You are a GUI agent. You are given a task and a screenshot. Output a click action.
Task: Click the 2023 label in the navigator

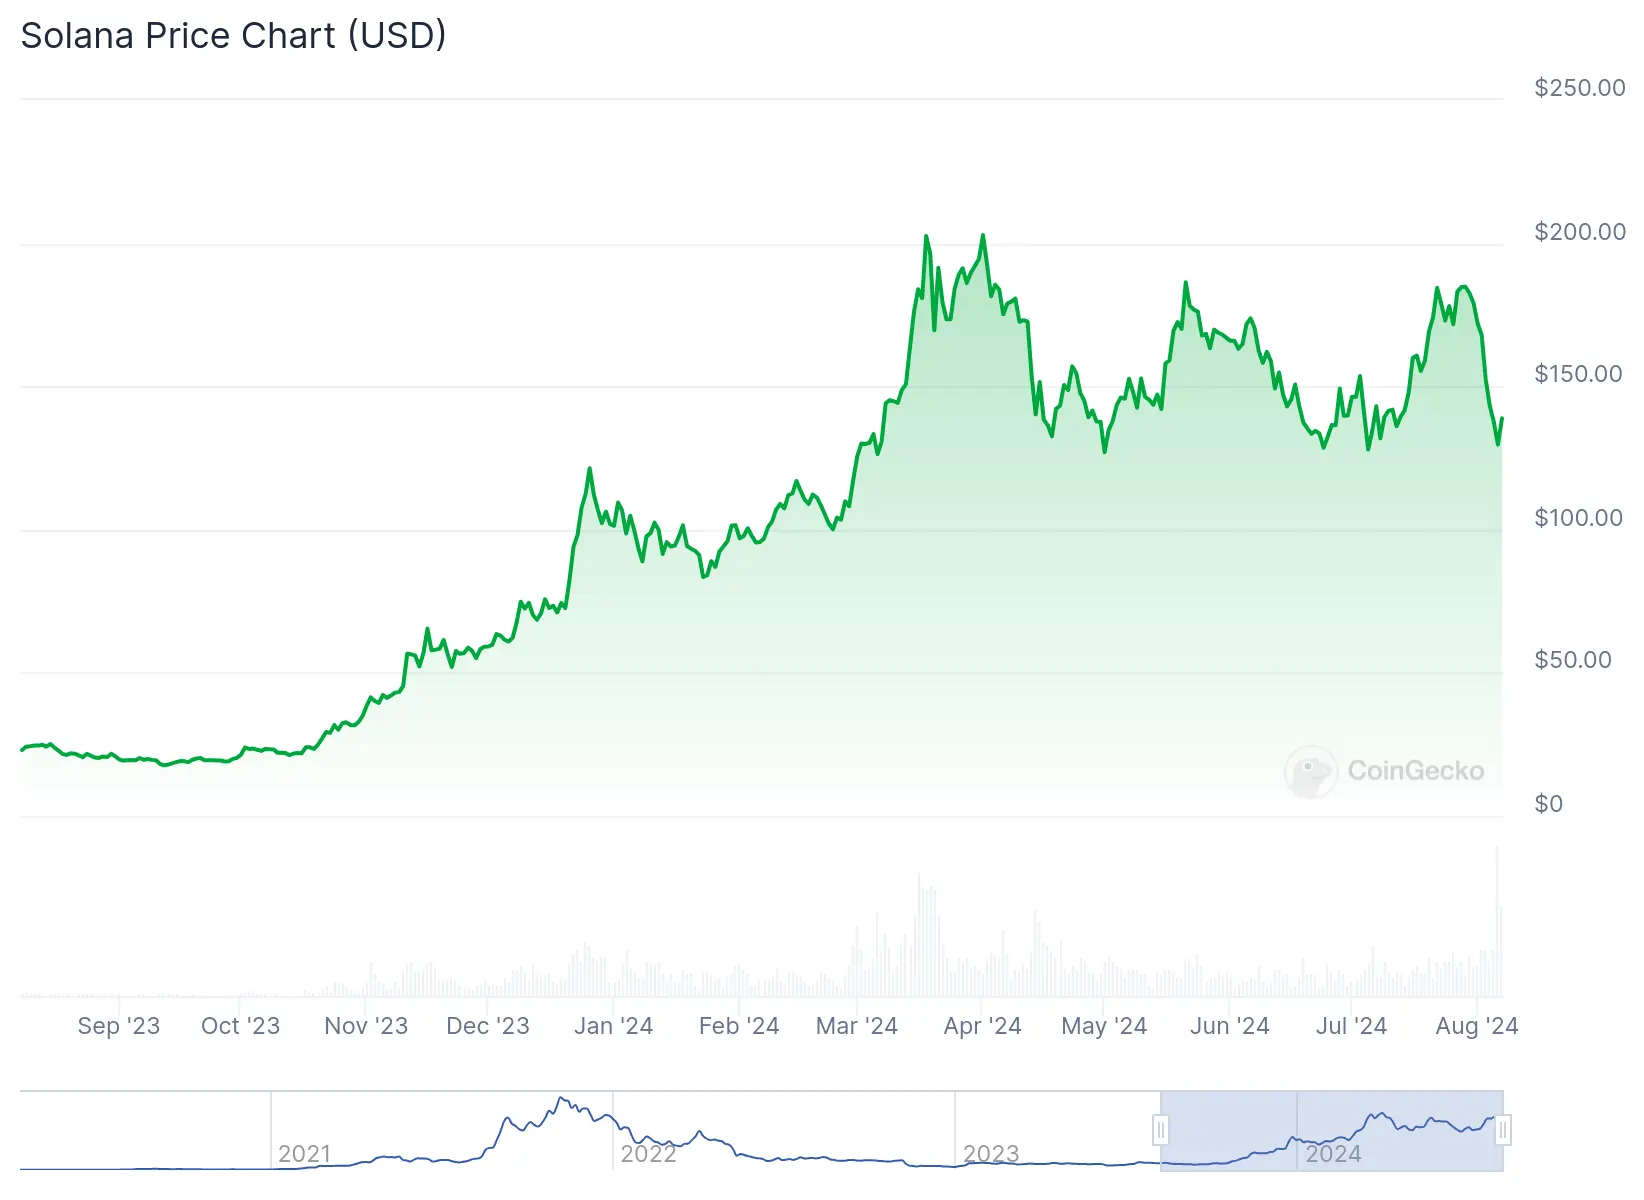(990, 1154)
